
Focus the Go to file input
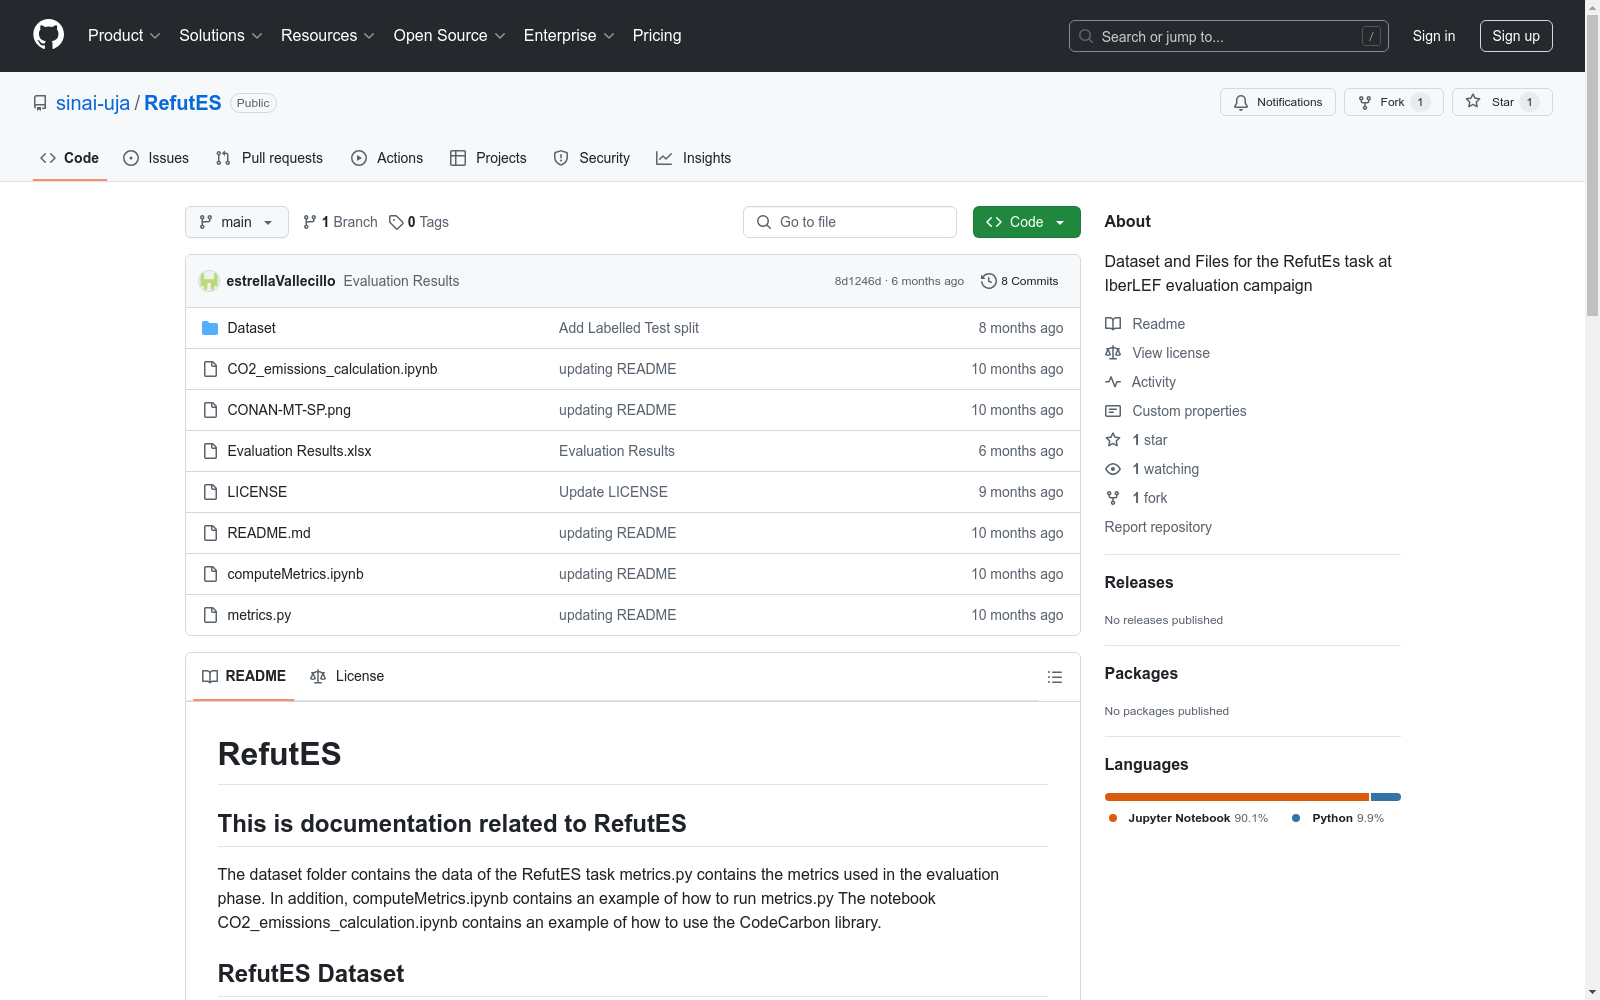pyautogui.click(x=850, y=222)
